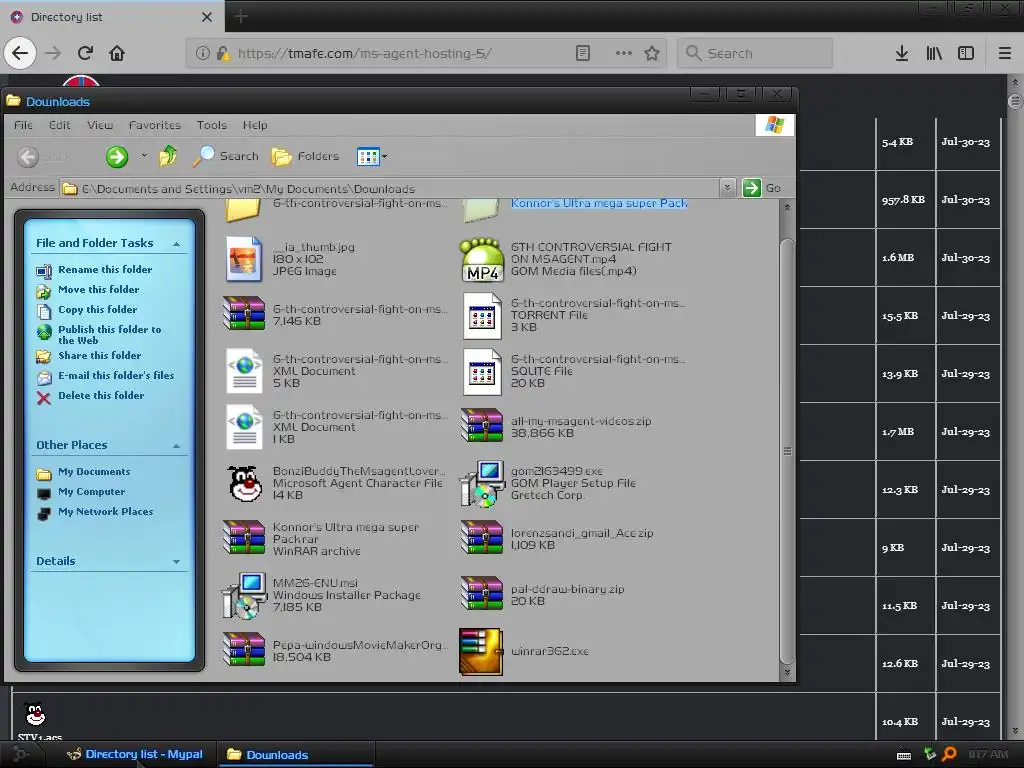1024x768 pixels.
Task: Click Publish this folder to the Web
Action: click(109, 334)
